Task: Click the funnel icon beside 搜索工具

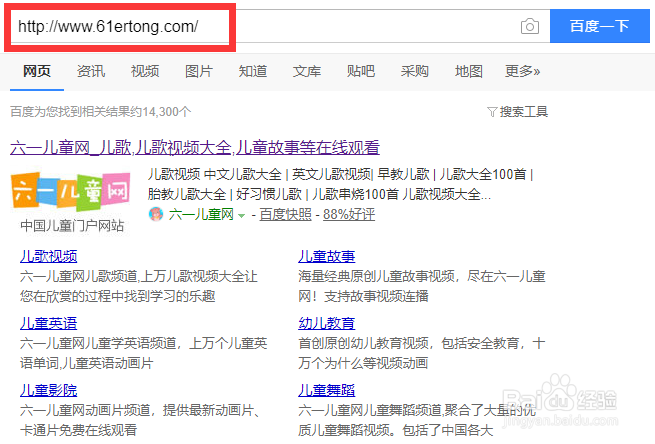Action: tap(492, 112)
